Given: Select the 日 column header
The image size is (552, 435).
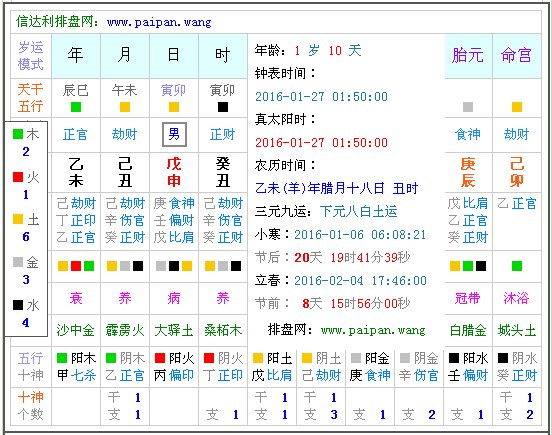Looking at the screenshot, I should 174,55.
